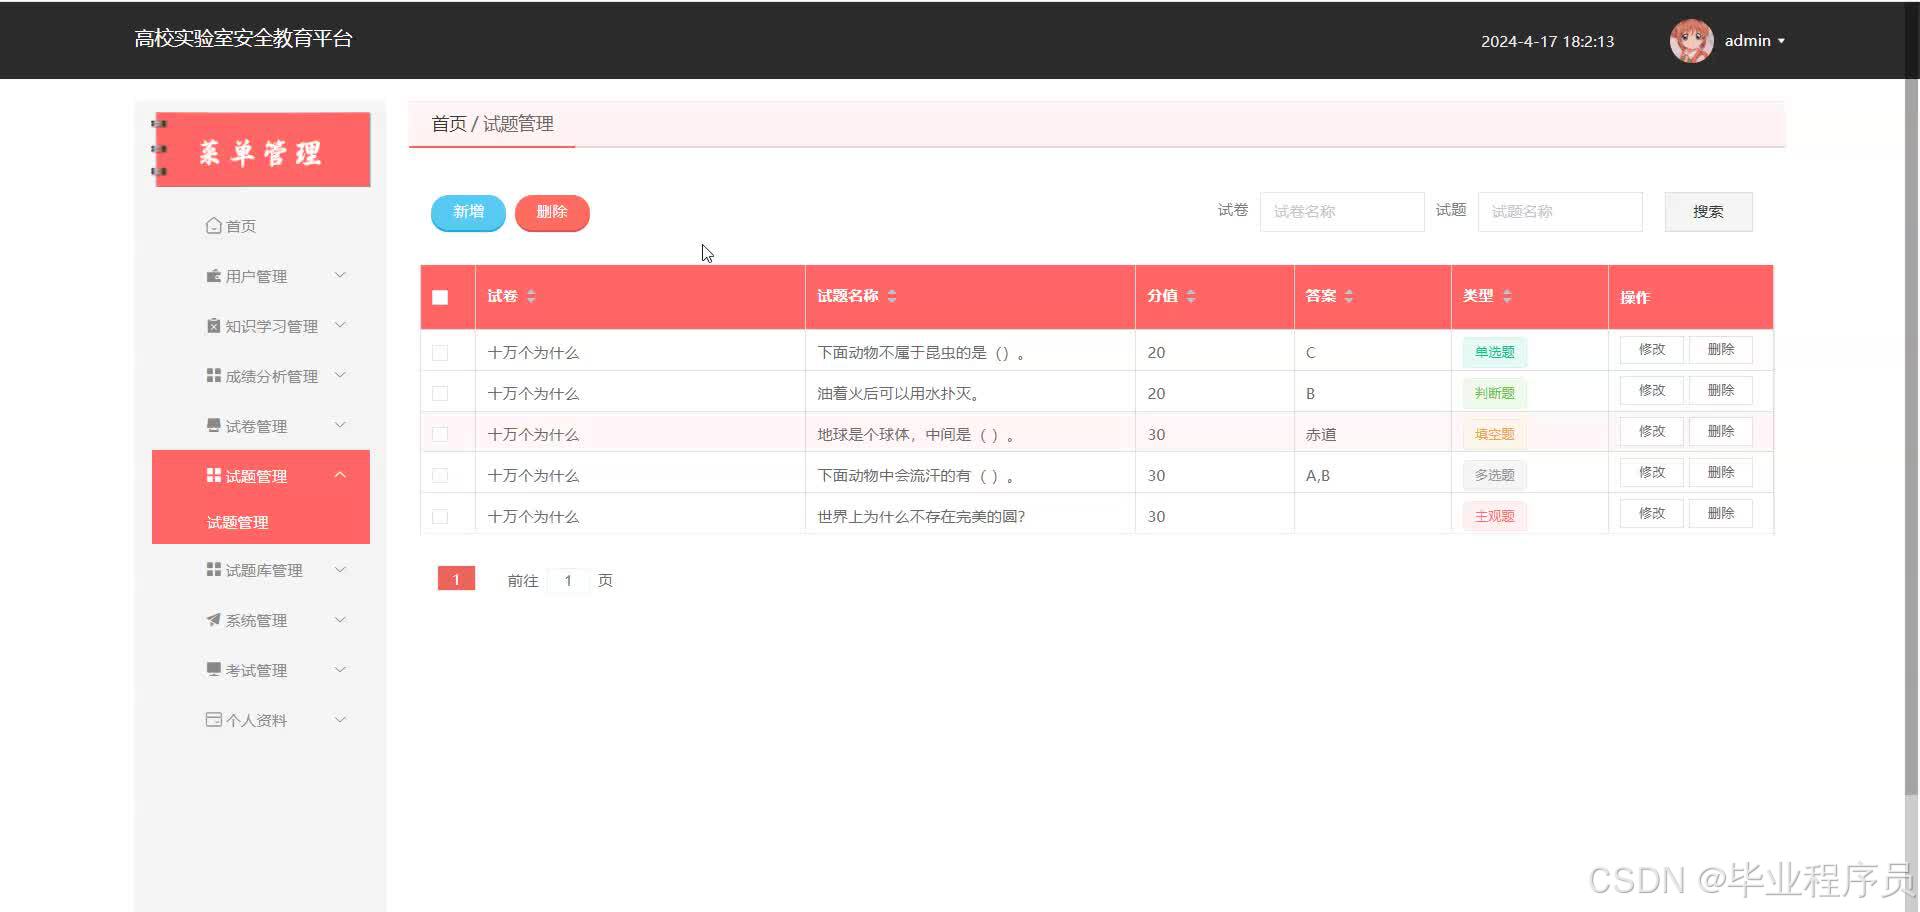The width and height of the screenshot is (1920, 912).
Task: Sort by 类型 column arrows
Action: coord(1507,296)
